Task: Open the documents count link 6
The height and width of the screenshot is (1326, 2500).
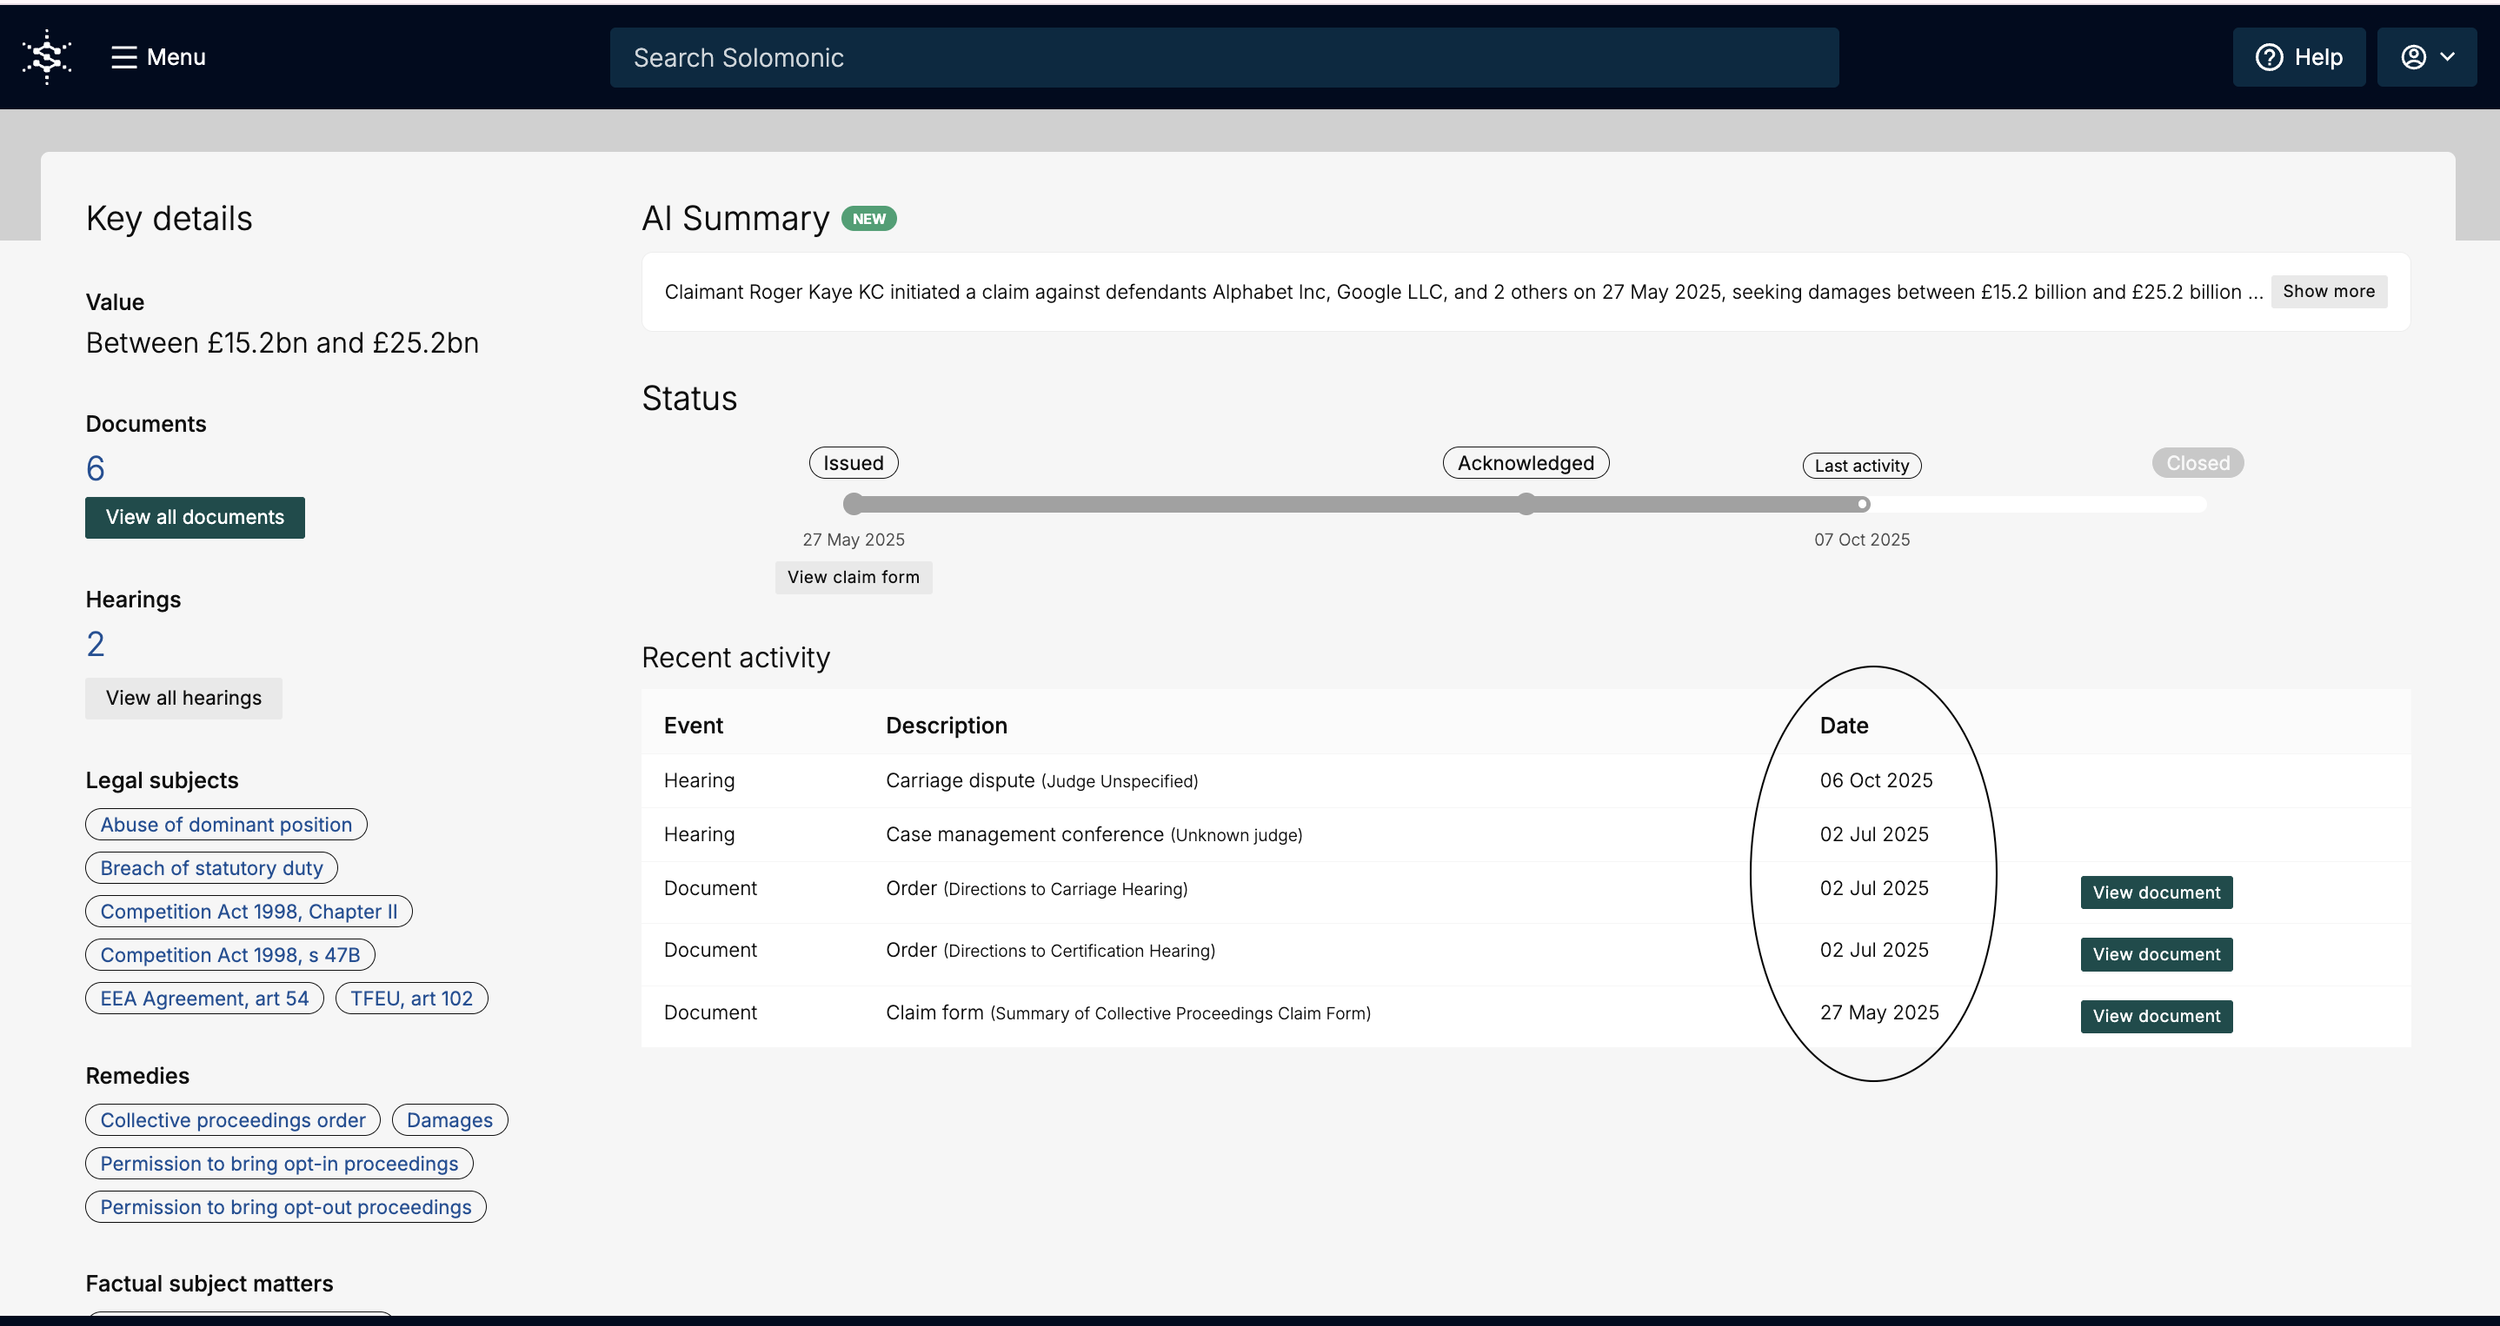Action: click(x=95, y=468)
